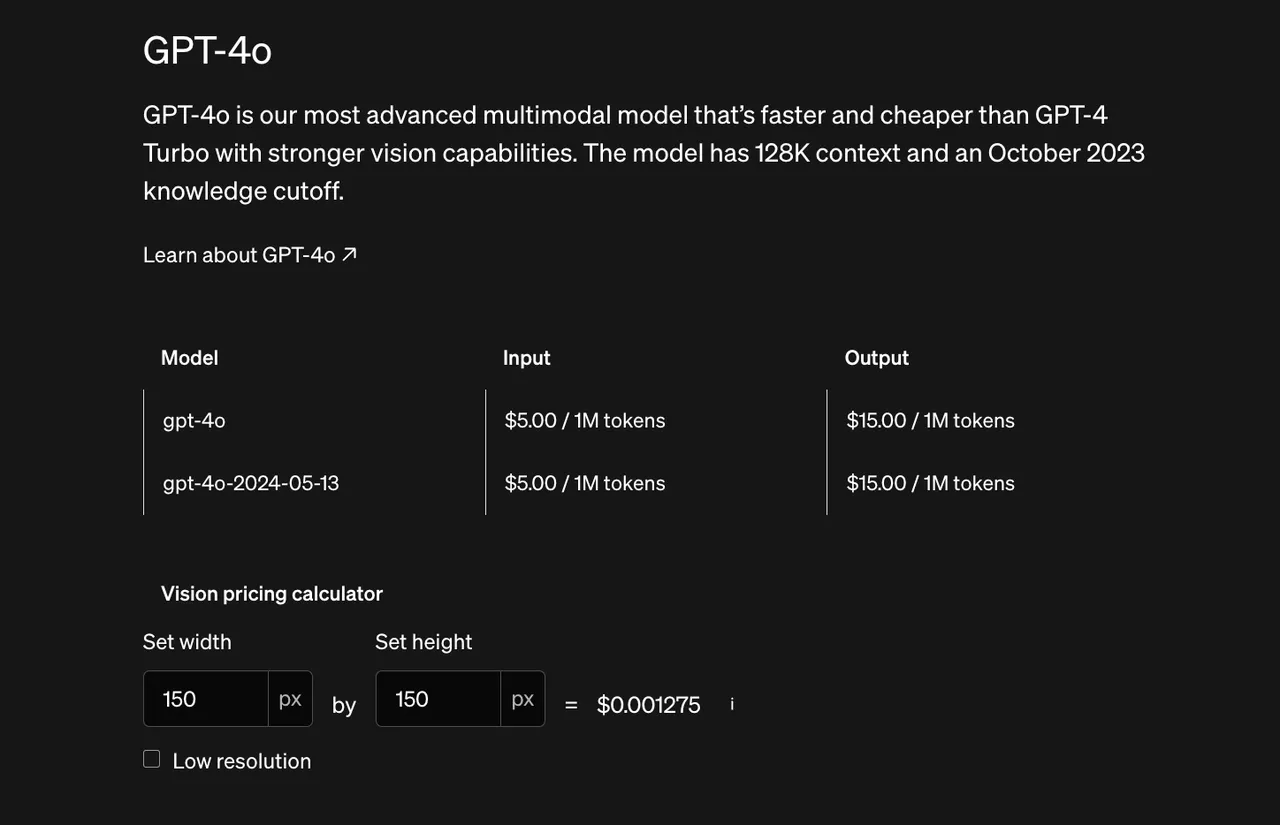The height and width of the screenshot is (825, 1280).
Task: Click the info icon beside the calculated price
Action: (732, 704)
